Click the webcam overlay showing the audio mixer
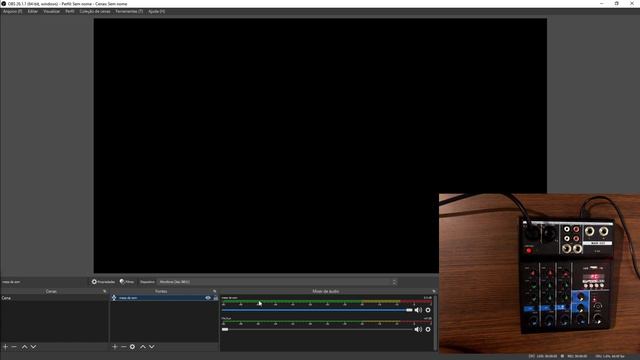 click(x=539, y=273)
